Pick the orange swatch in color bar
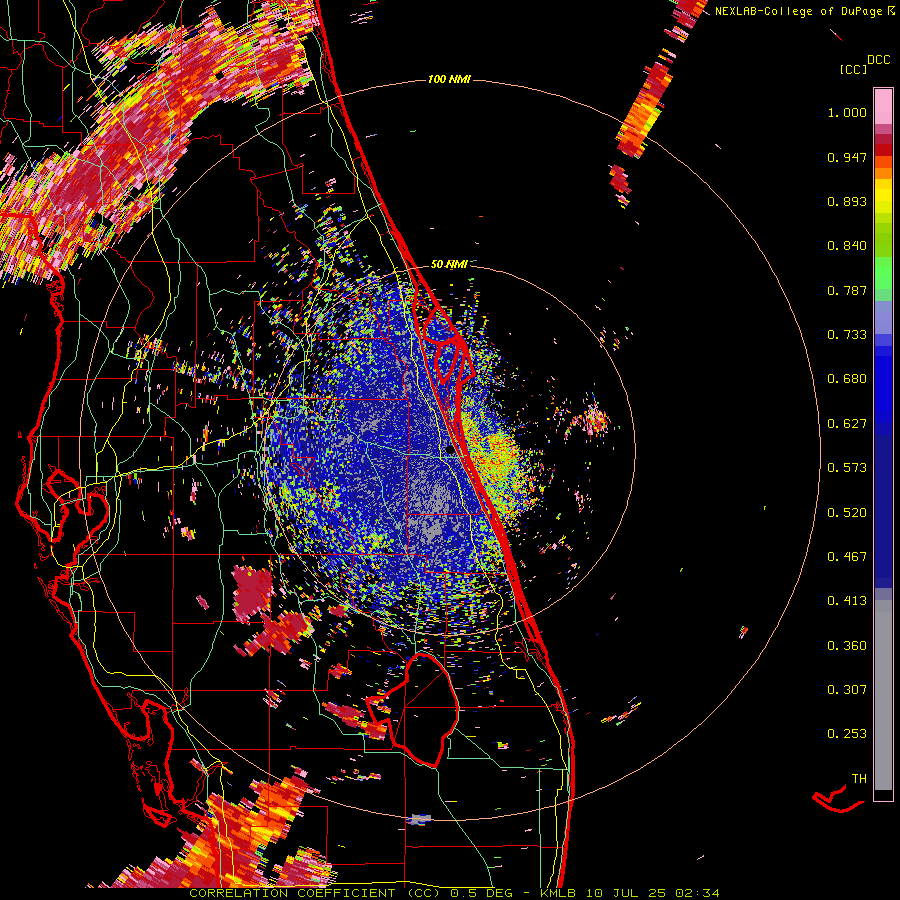 [883, 173]
